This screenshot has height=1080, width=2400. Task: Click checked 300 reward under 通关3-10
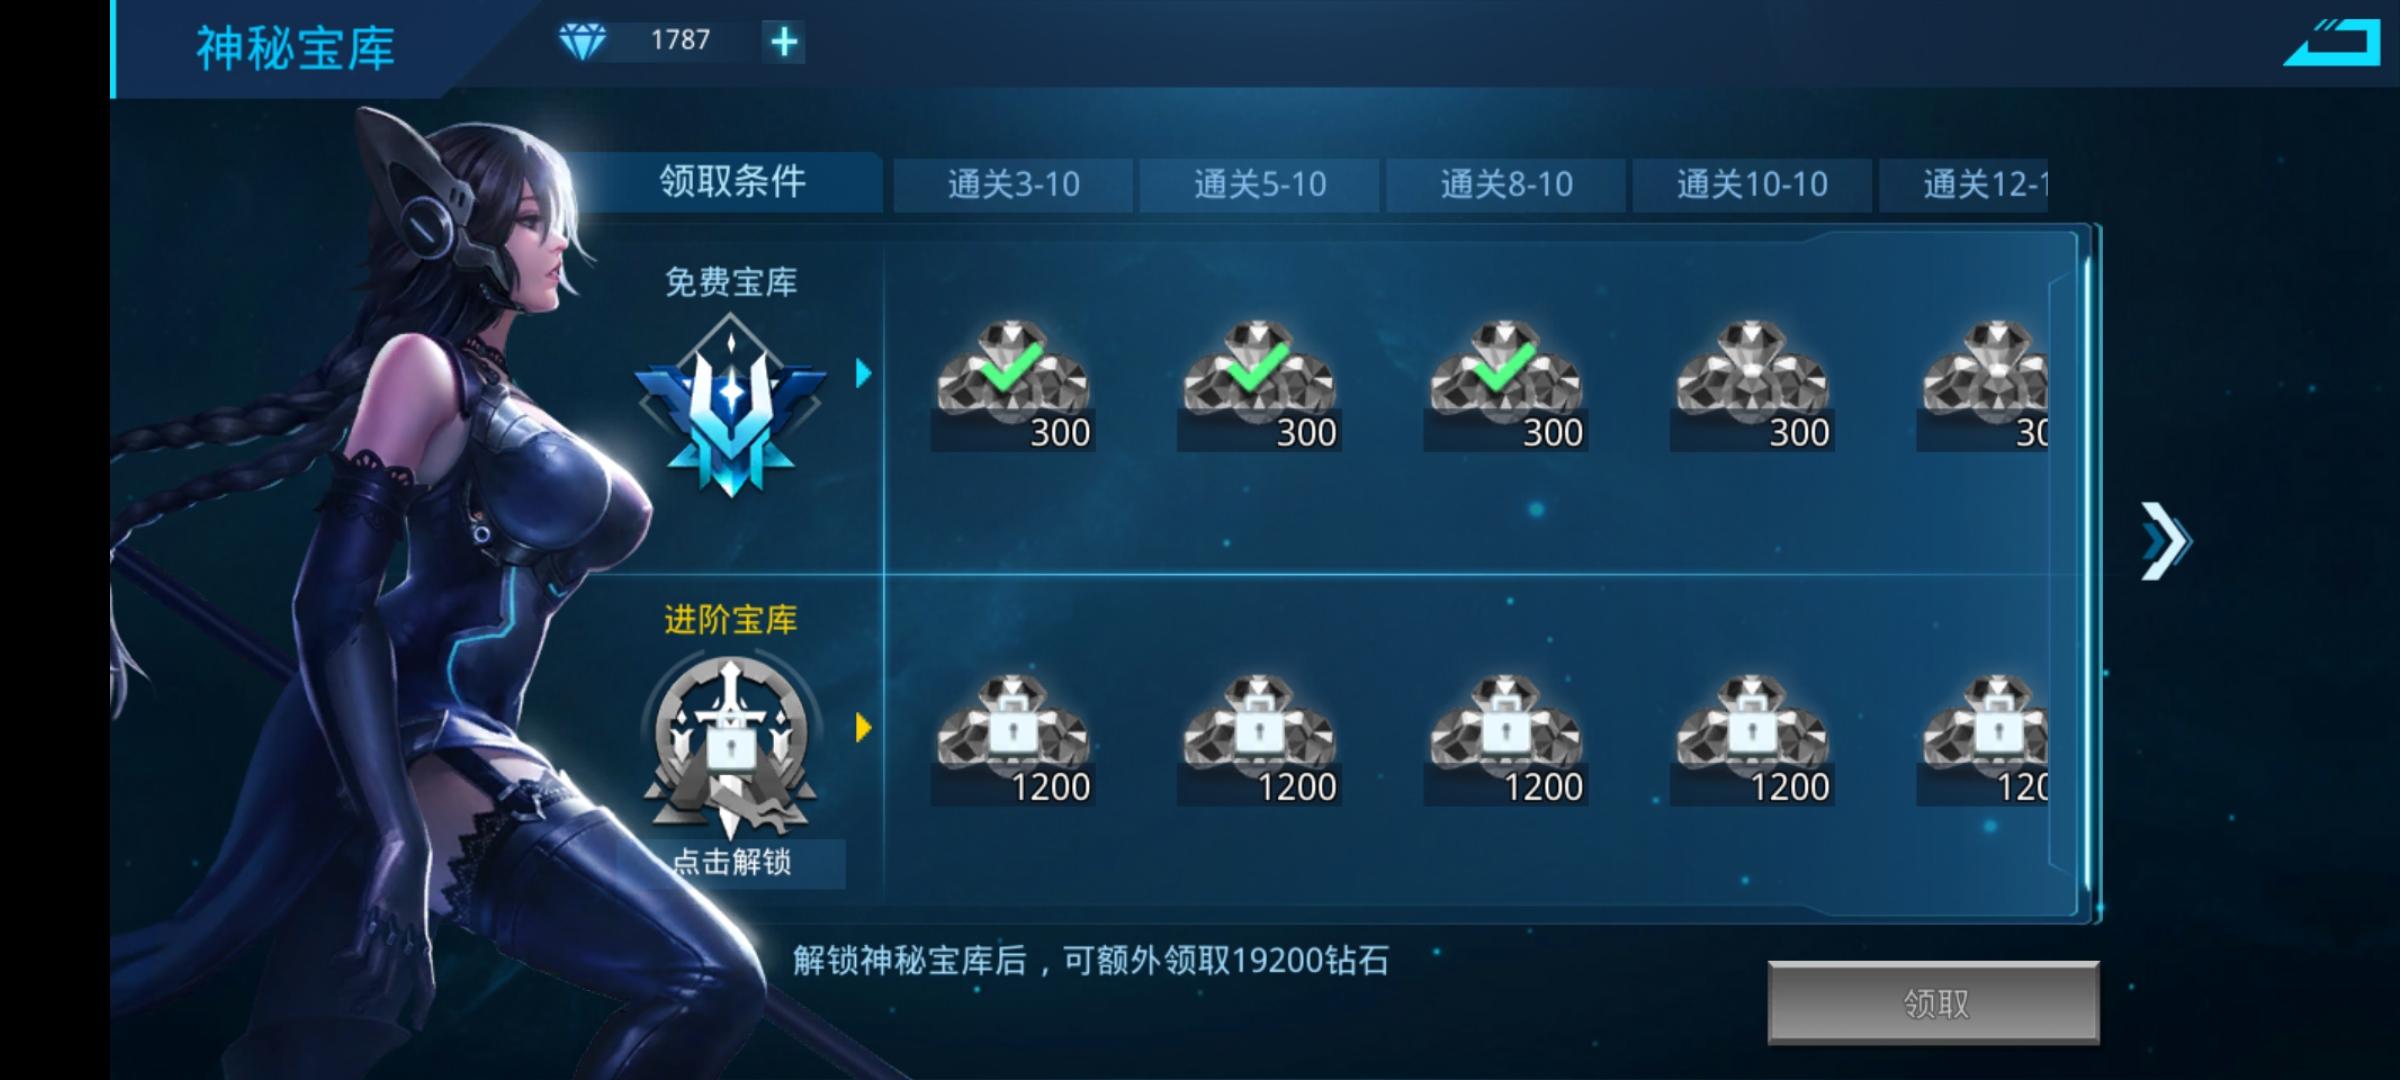coord(1013,386)
